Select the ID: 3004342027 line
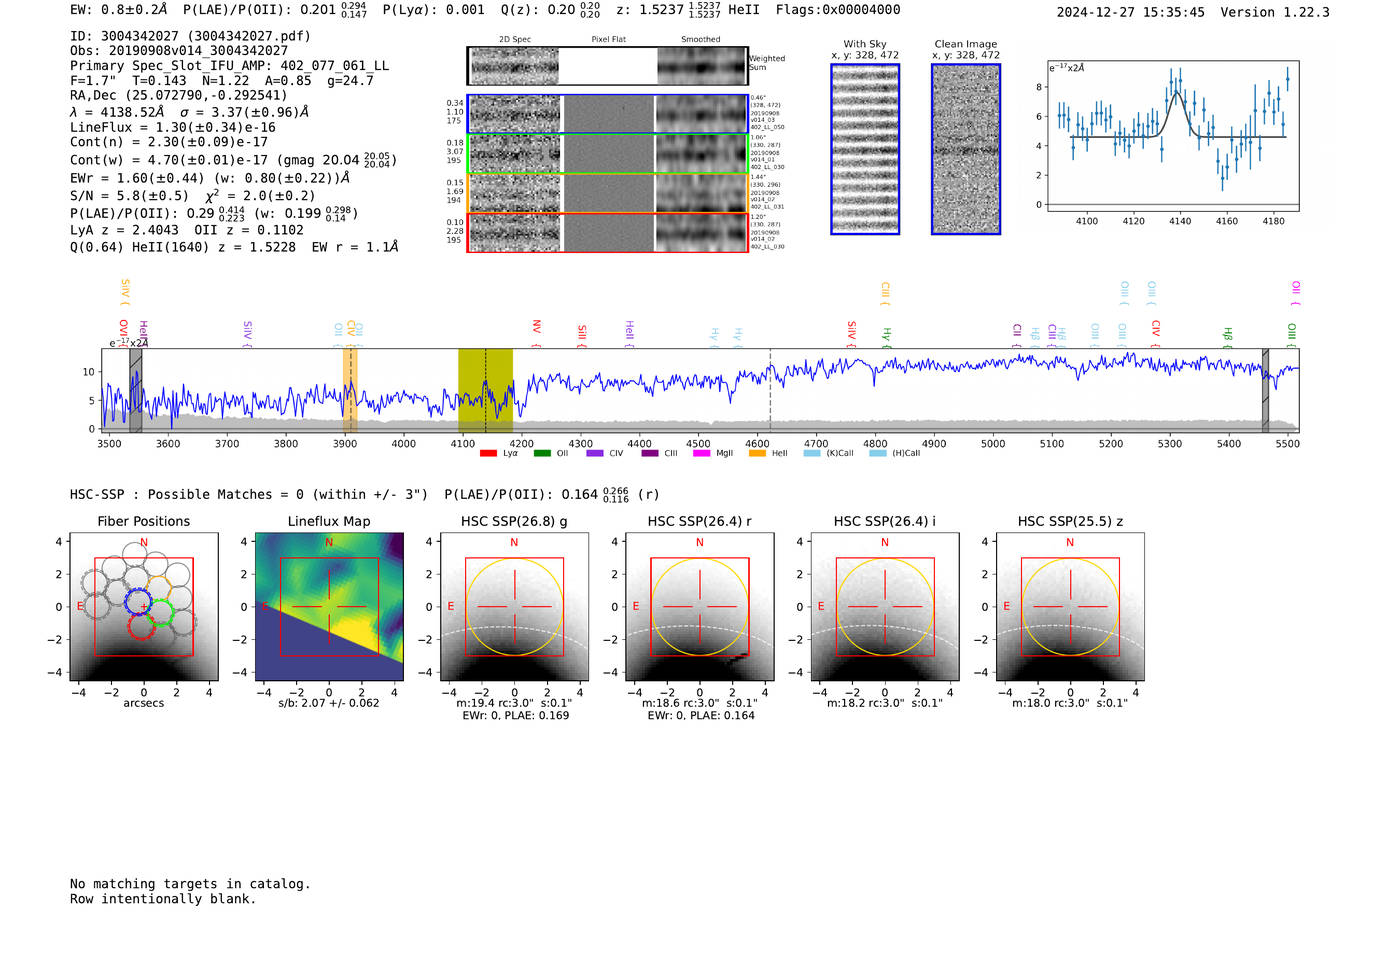This screenshot has width=1400, height=953. click(x=190, y=36)
